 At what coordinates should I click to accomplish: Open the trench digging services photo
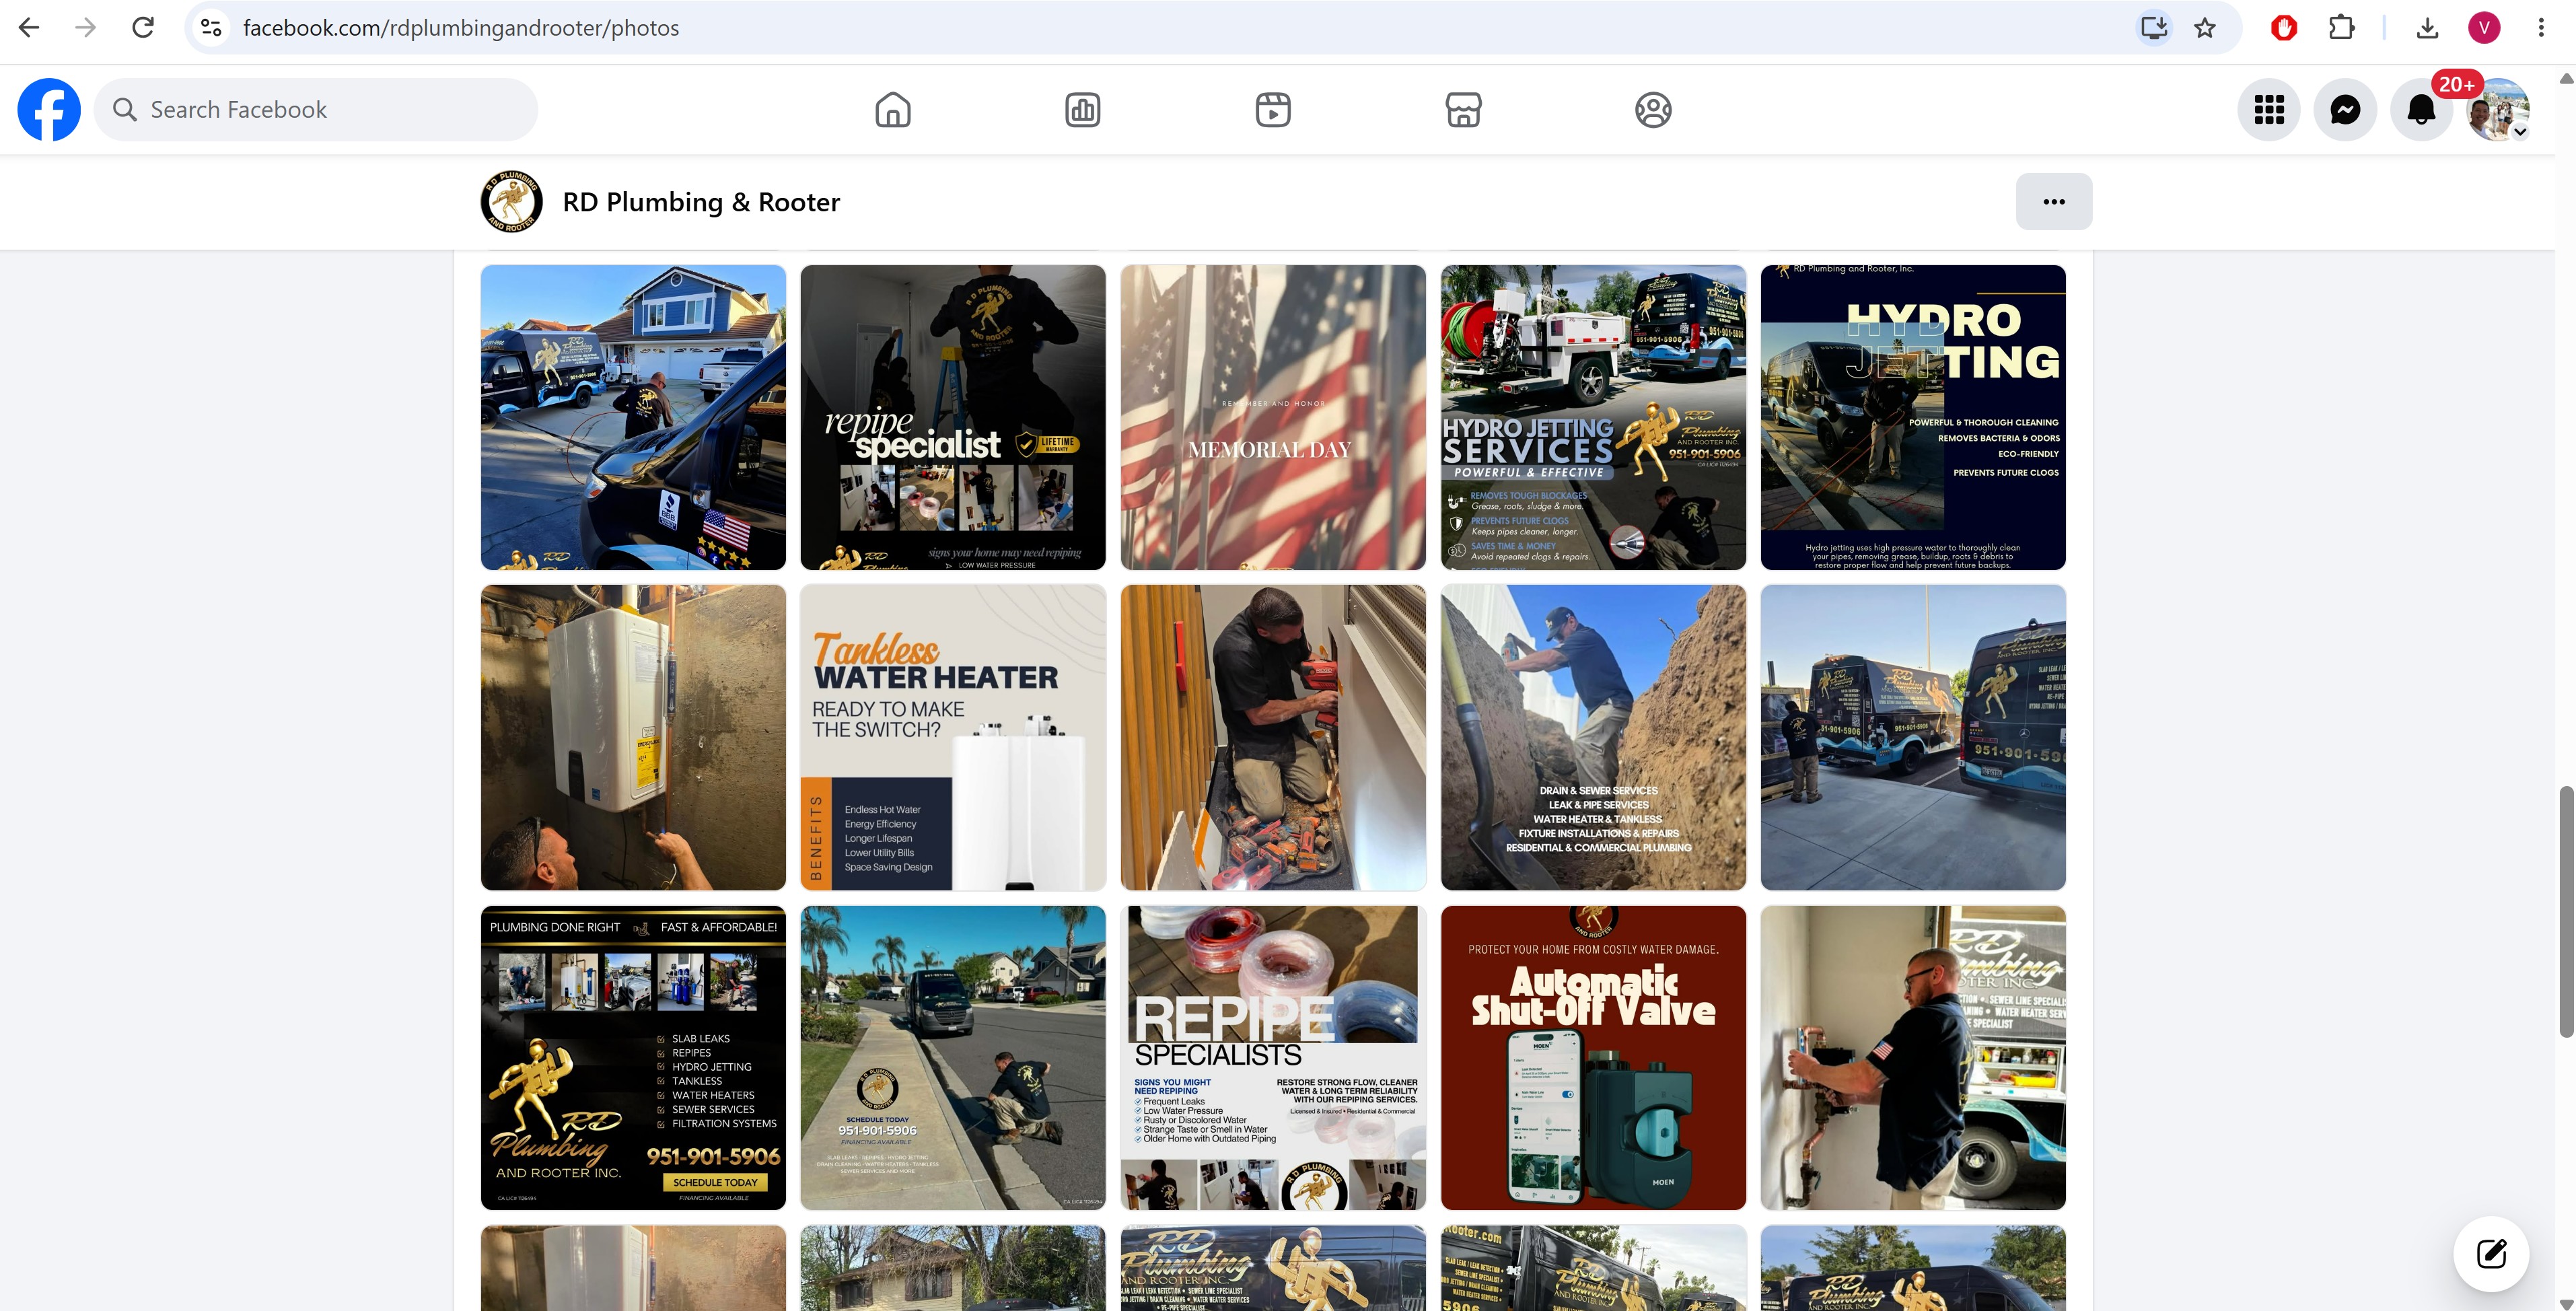tap(1593, 738)
